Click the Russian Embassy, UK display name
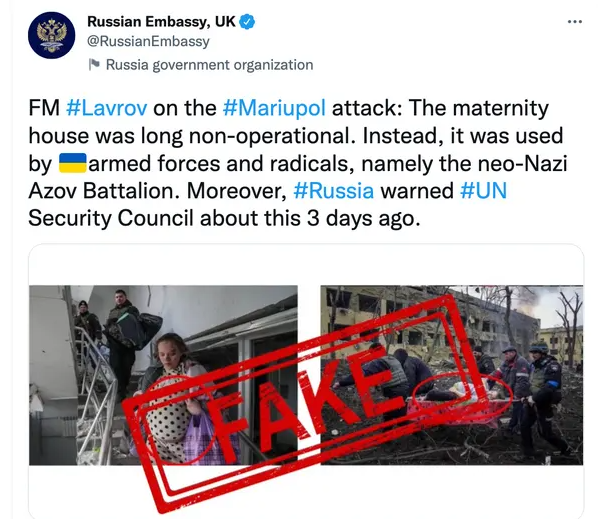The height and width of the screenshot is (519, 598). pos(161,22)
